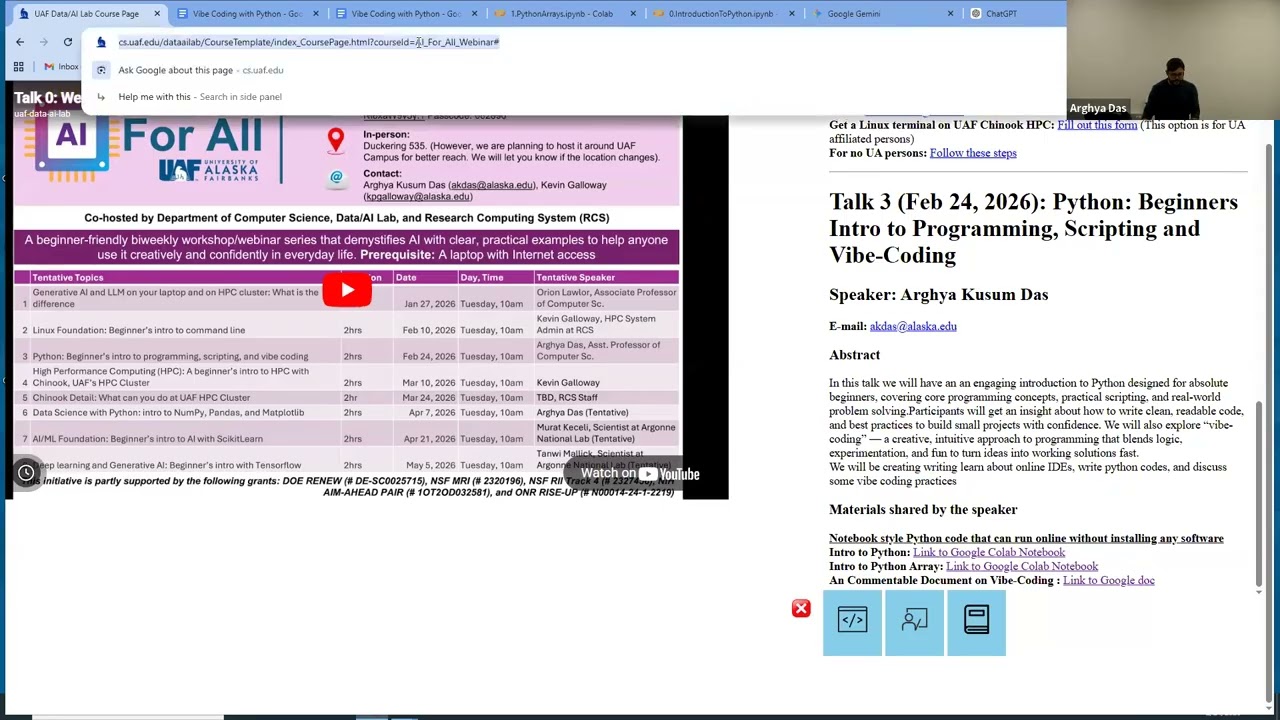Open the 'Follow these steps' link

click(x=973, y=153)
